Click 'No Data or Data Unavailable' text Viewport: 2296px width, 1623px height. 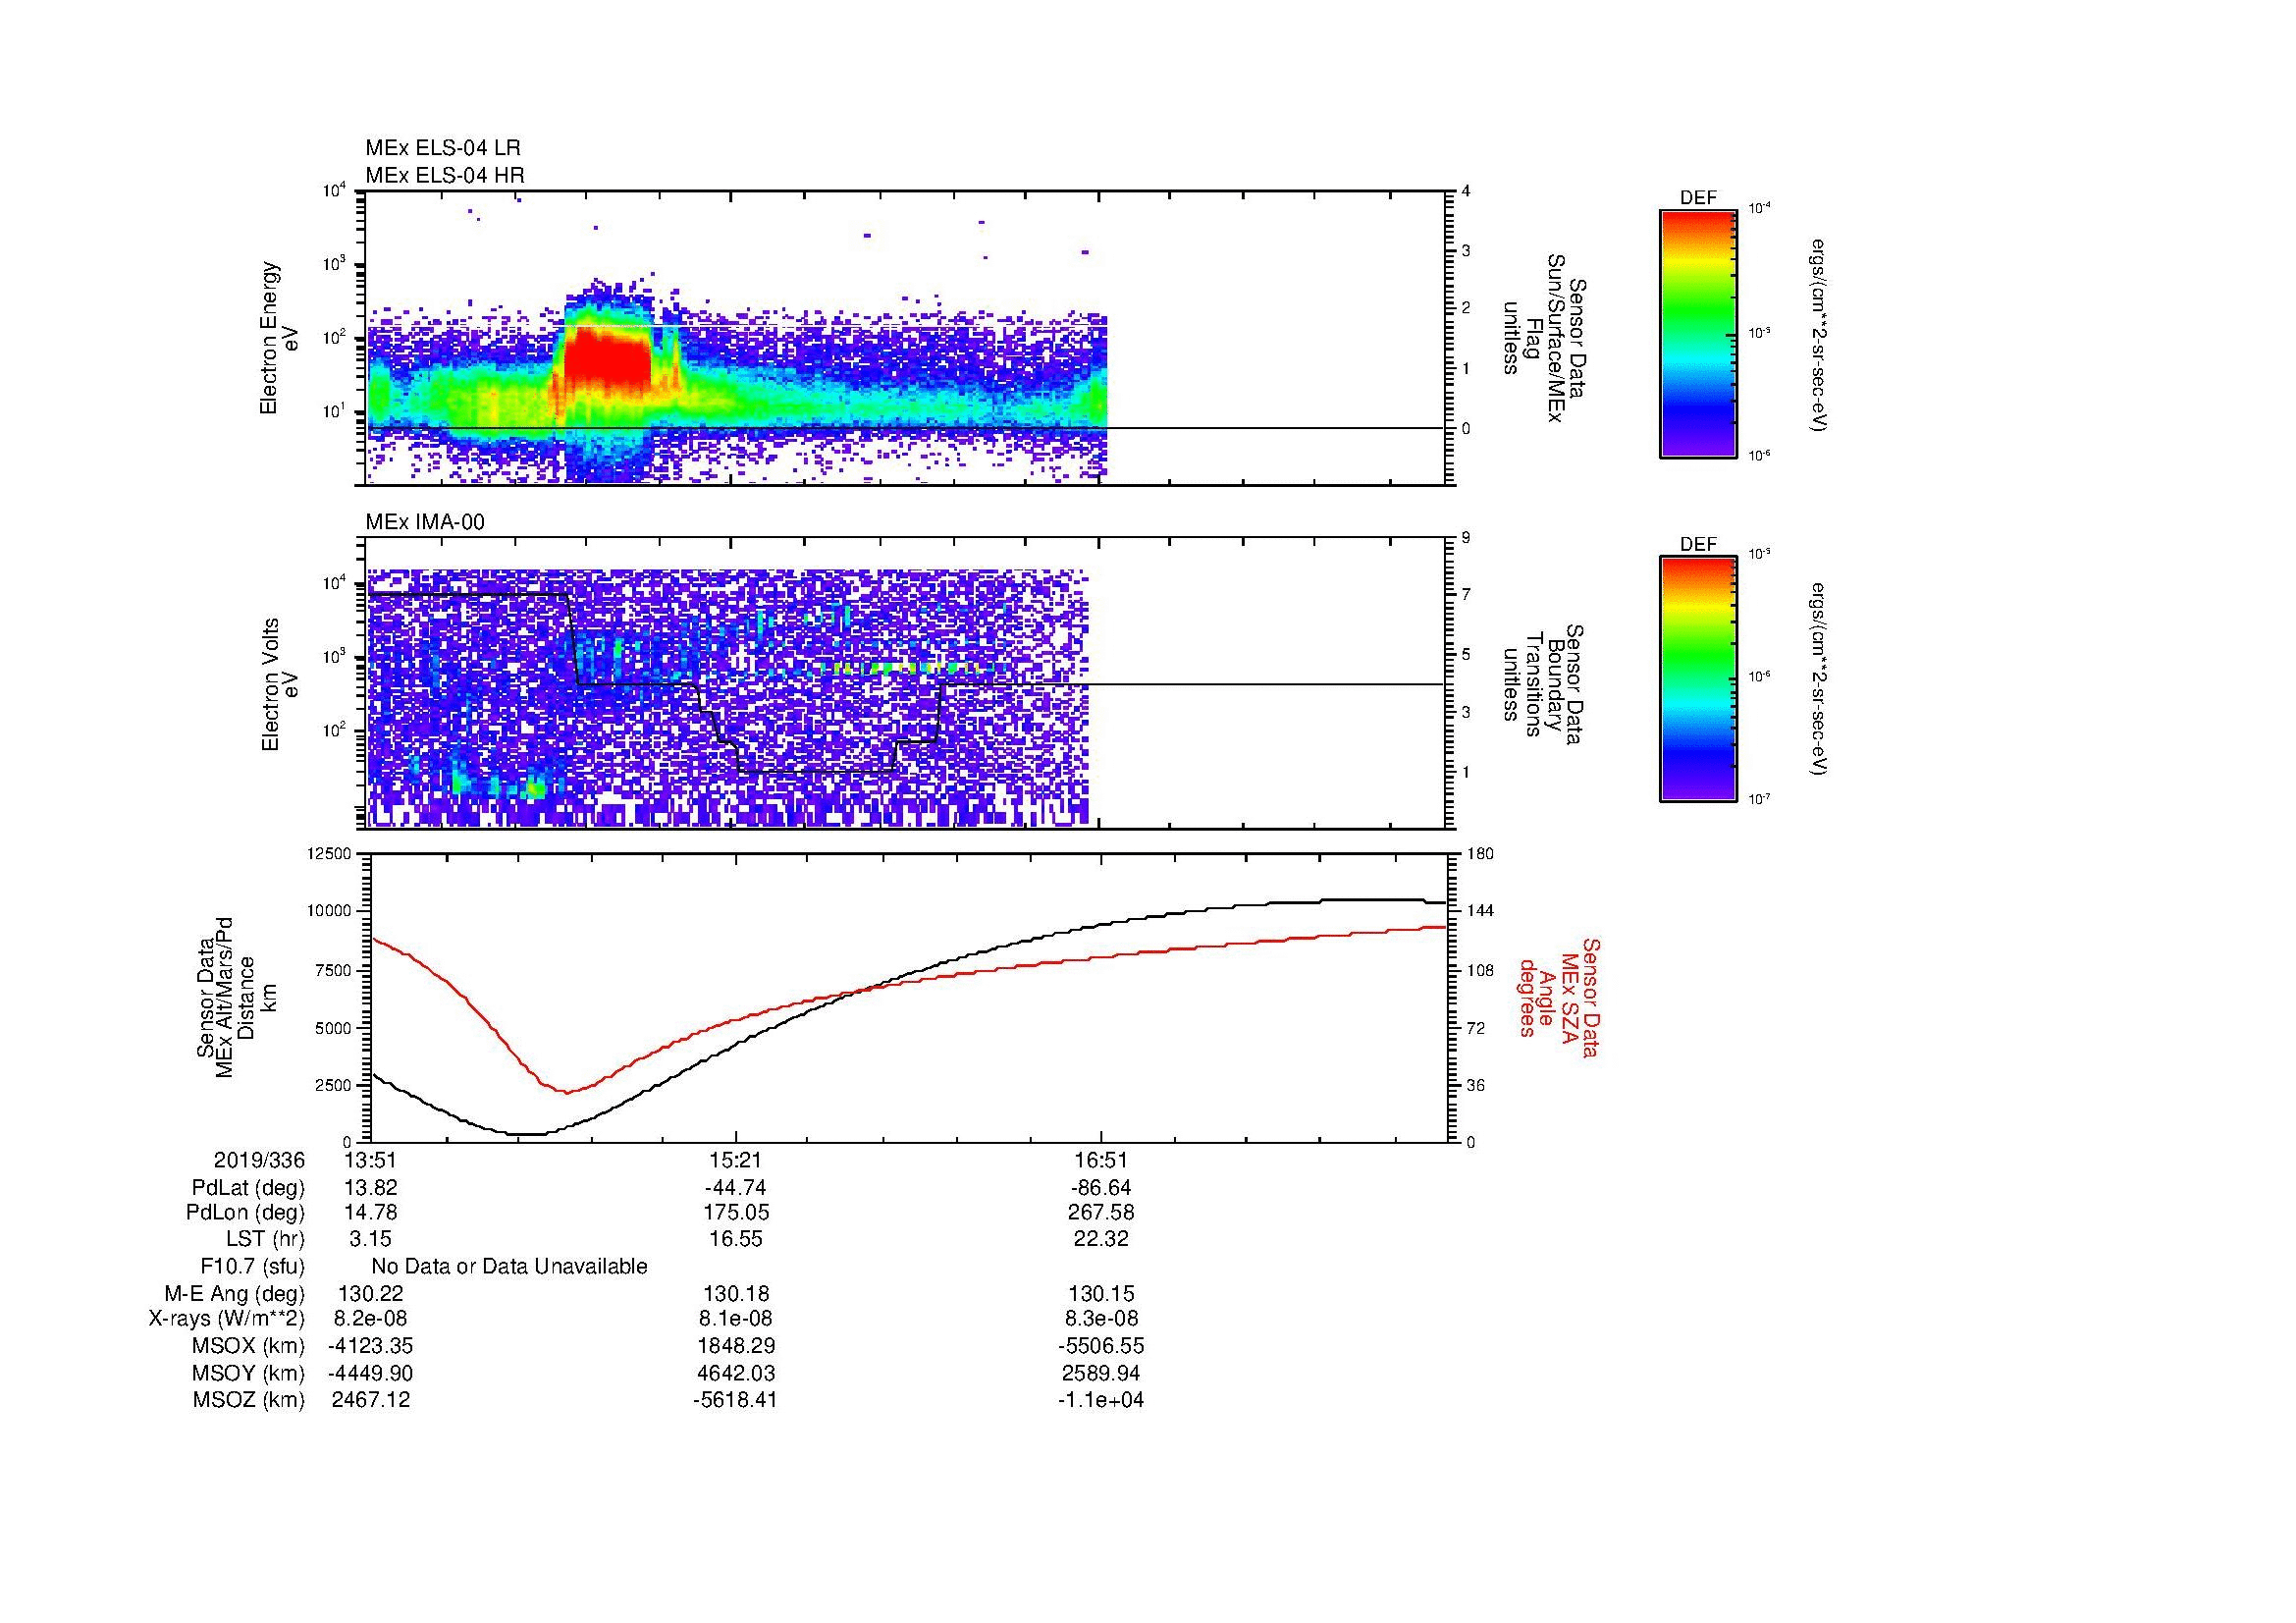point(509,1266)
